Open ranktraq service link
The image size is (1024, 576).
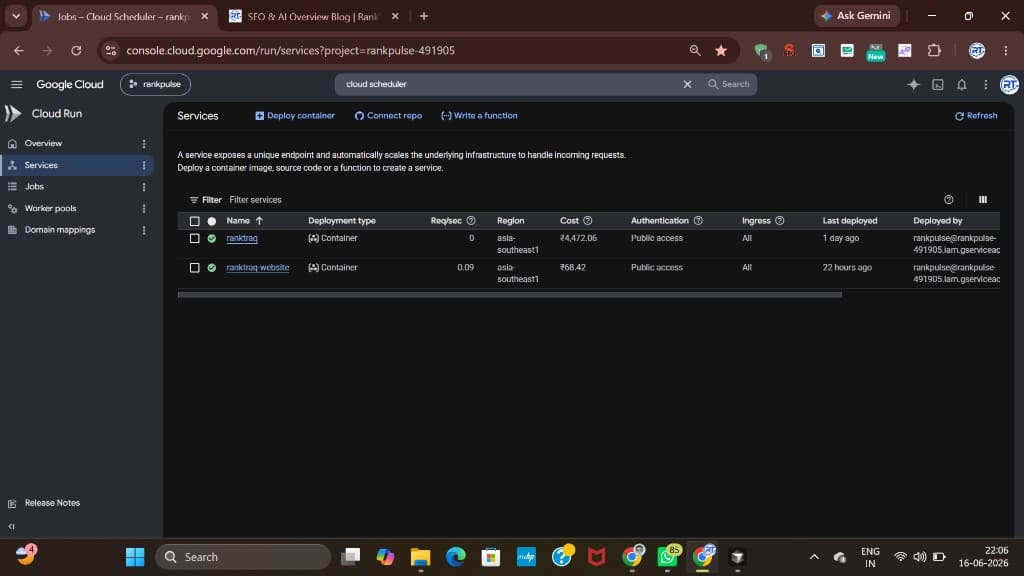coord(242,238)
